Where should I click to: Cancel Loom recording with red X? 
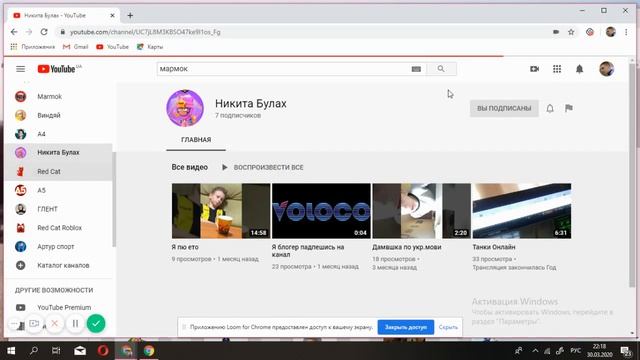click(54, 324)
